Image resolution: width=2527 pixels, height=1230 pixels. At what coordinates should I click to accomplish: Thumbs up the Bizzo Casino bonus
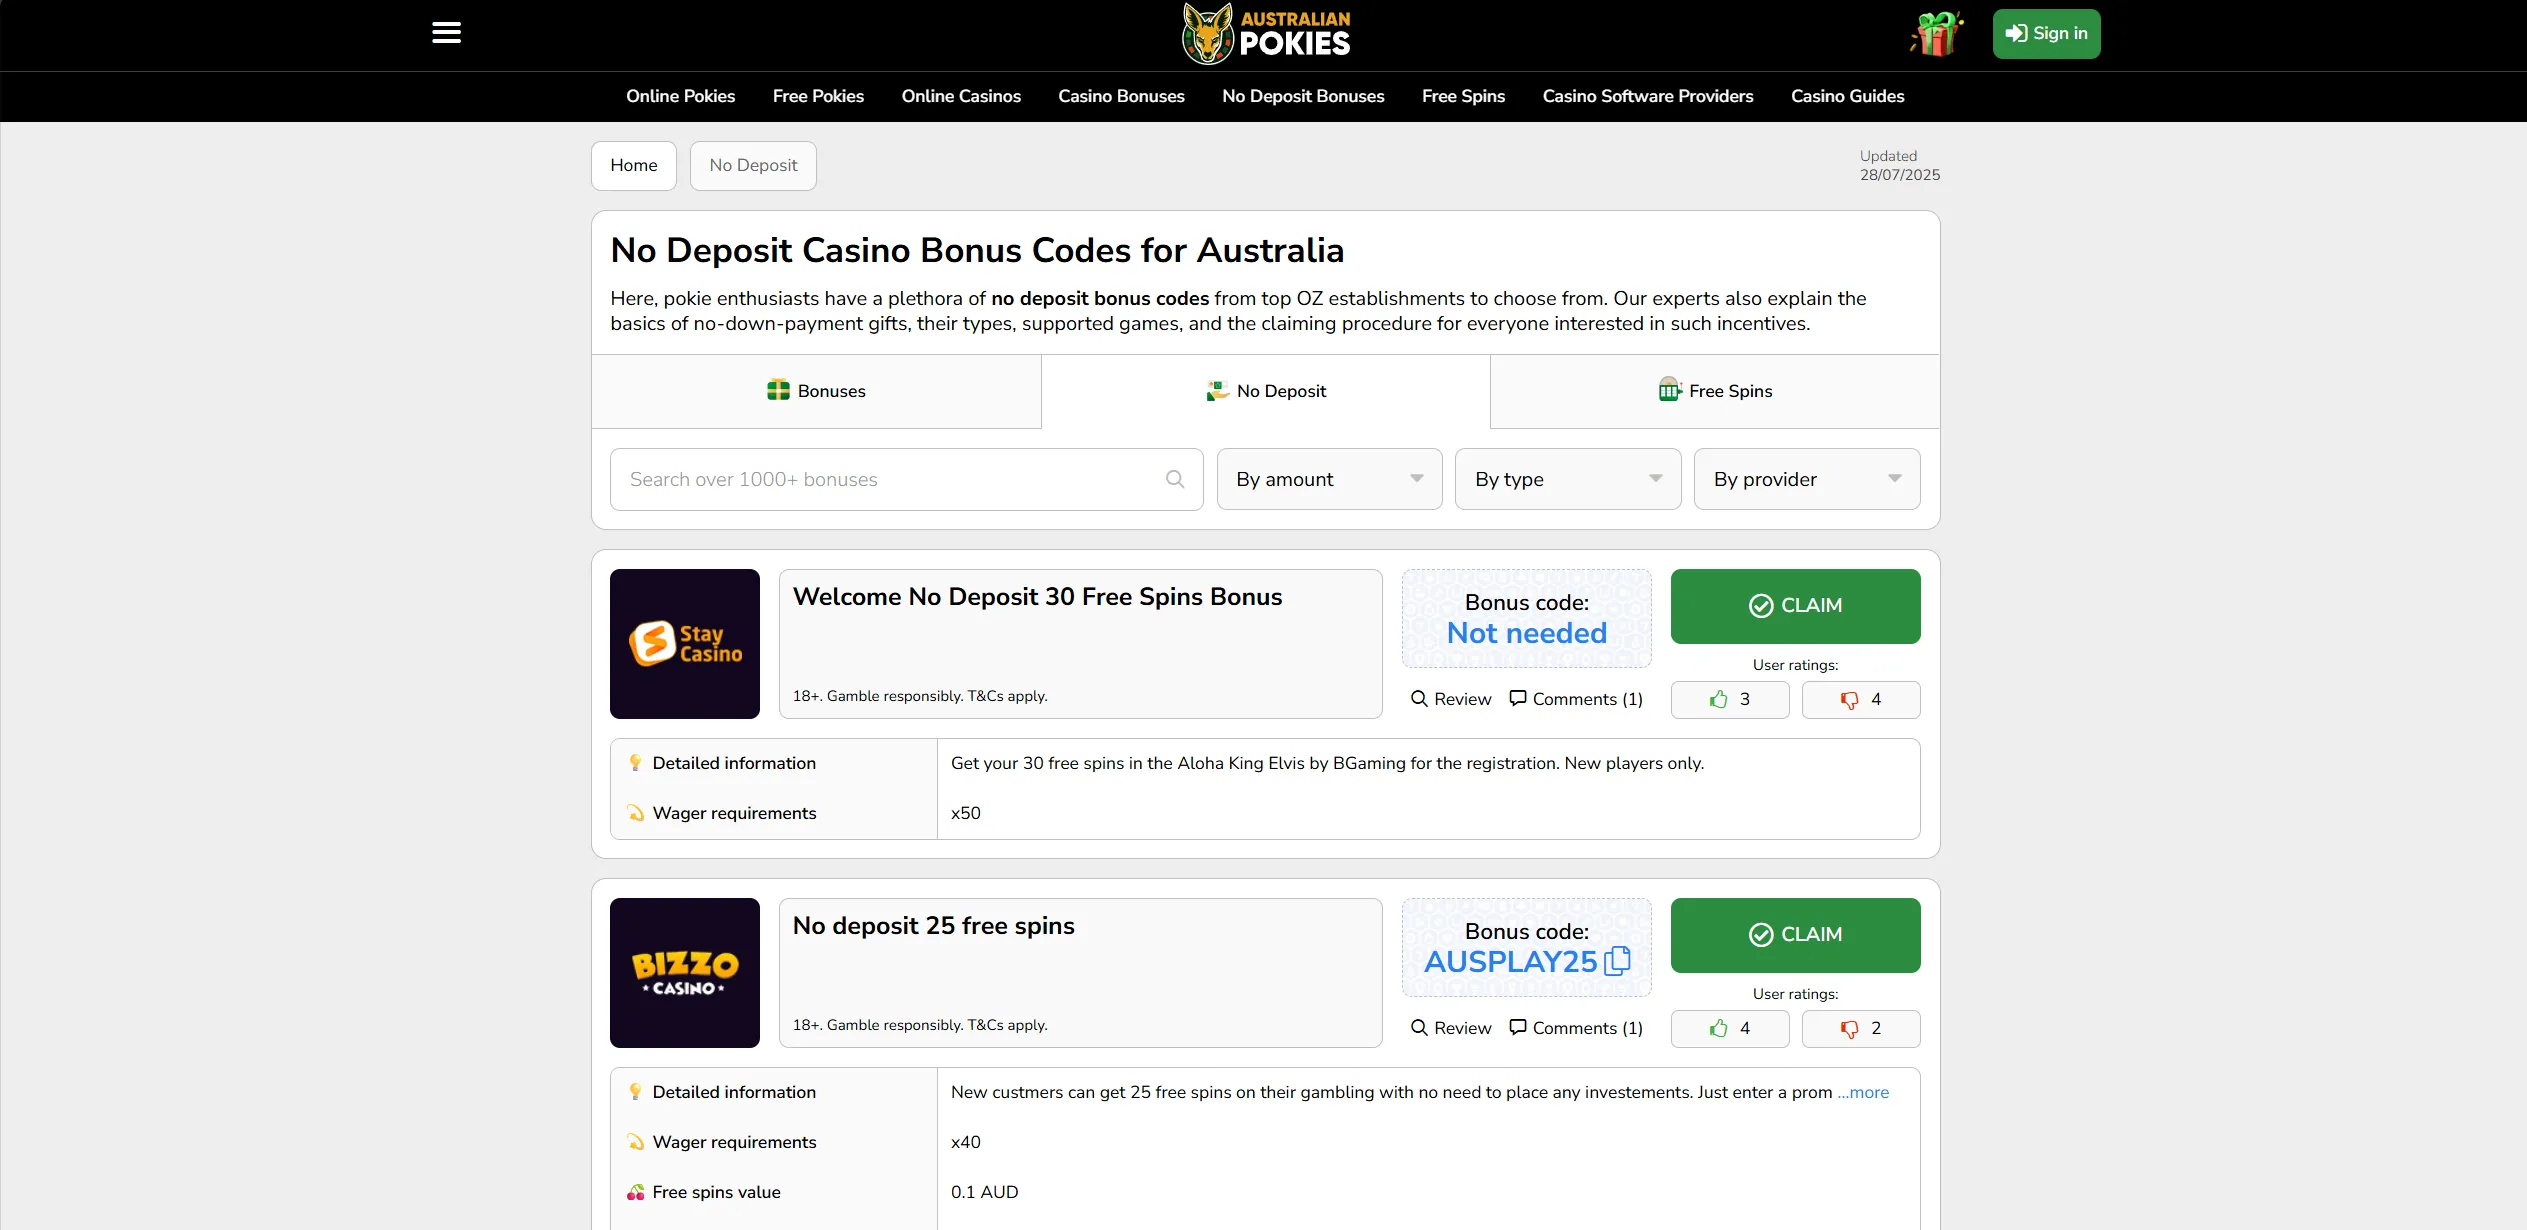coord(1730,1029)
